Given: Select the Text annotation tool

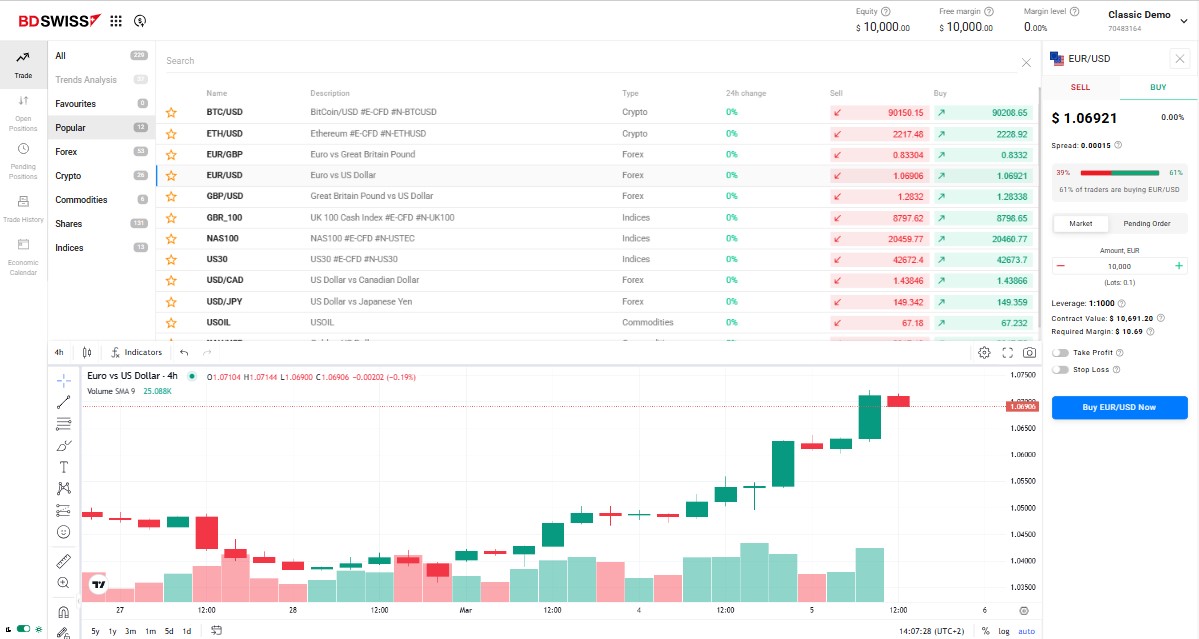Looking at the screenshot, I should 63,467.
